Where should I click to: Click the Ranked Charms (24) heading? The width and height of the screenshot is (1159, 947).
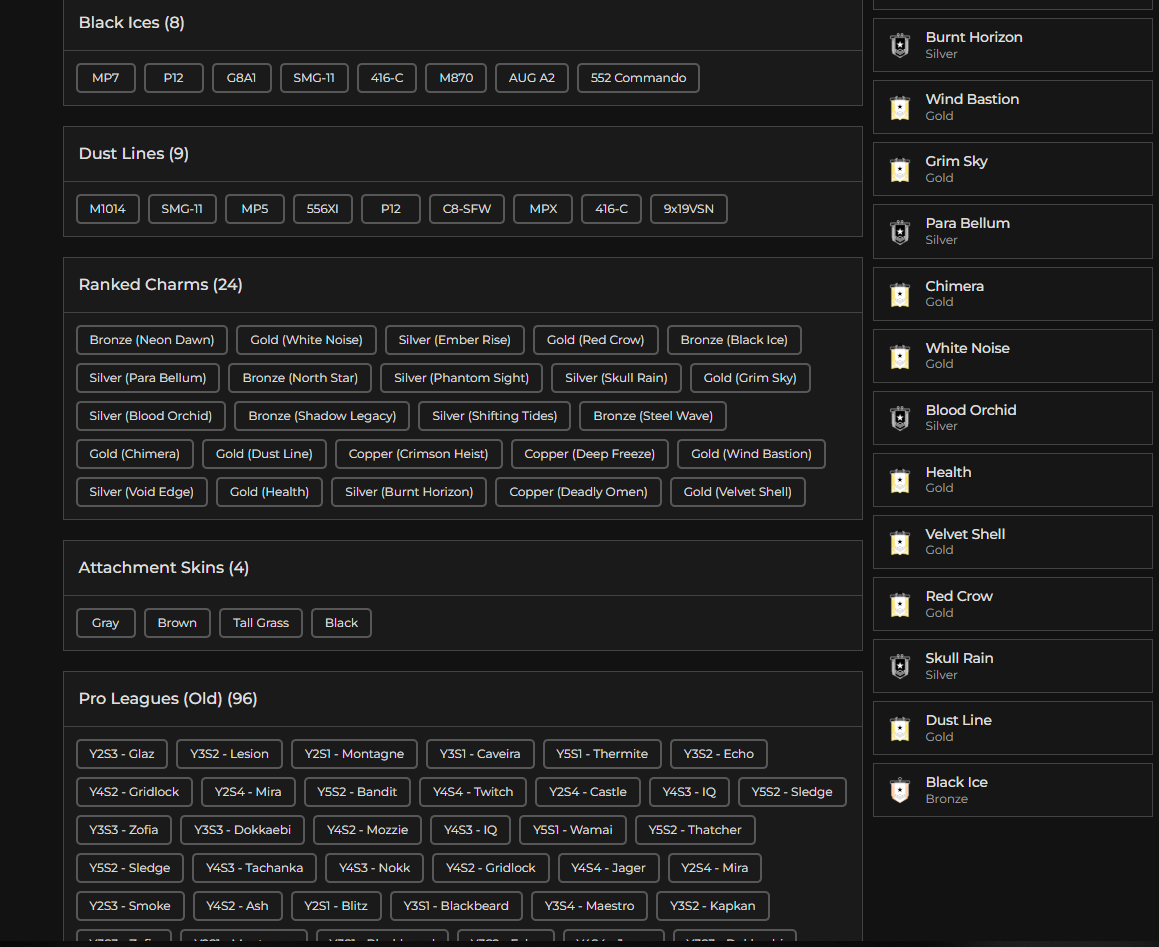(x=160, y=285)
